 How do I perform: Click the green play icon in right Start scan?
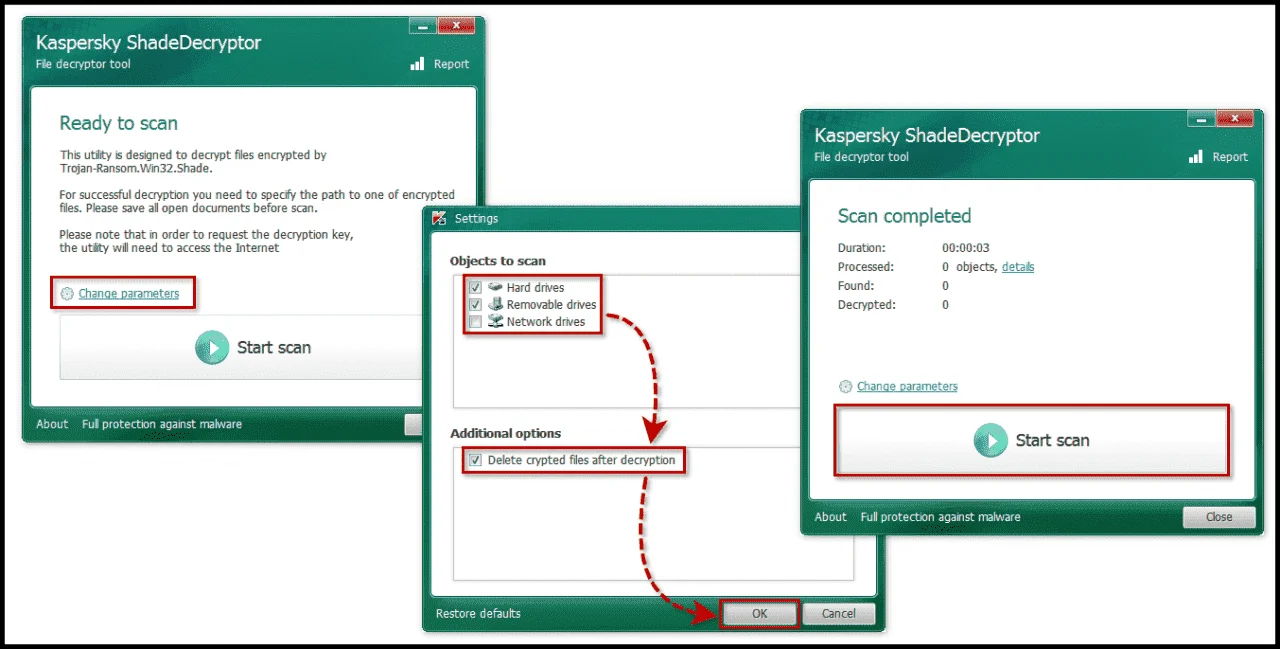click(991, 440)
